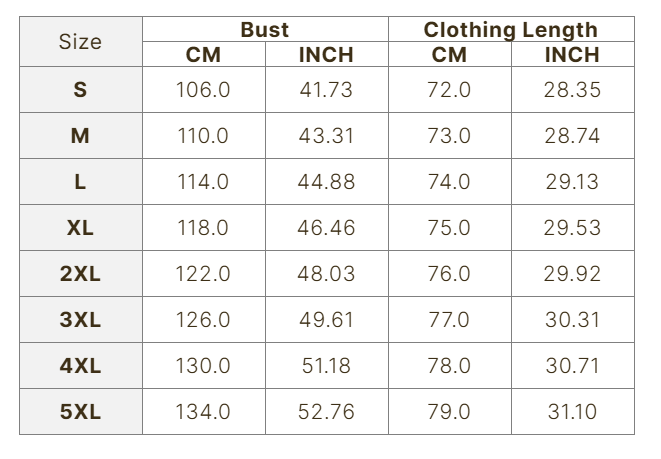This screenshot has height=459, width=661.
Task: Click the 2XL size row label
Action: tap(80, 274)
